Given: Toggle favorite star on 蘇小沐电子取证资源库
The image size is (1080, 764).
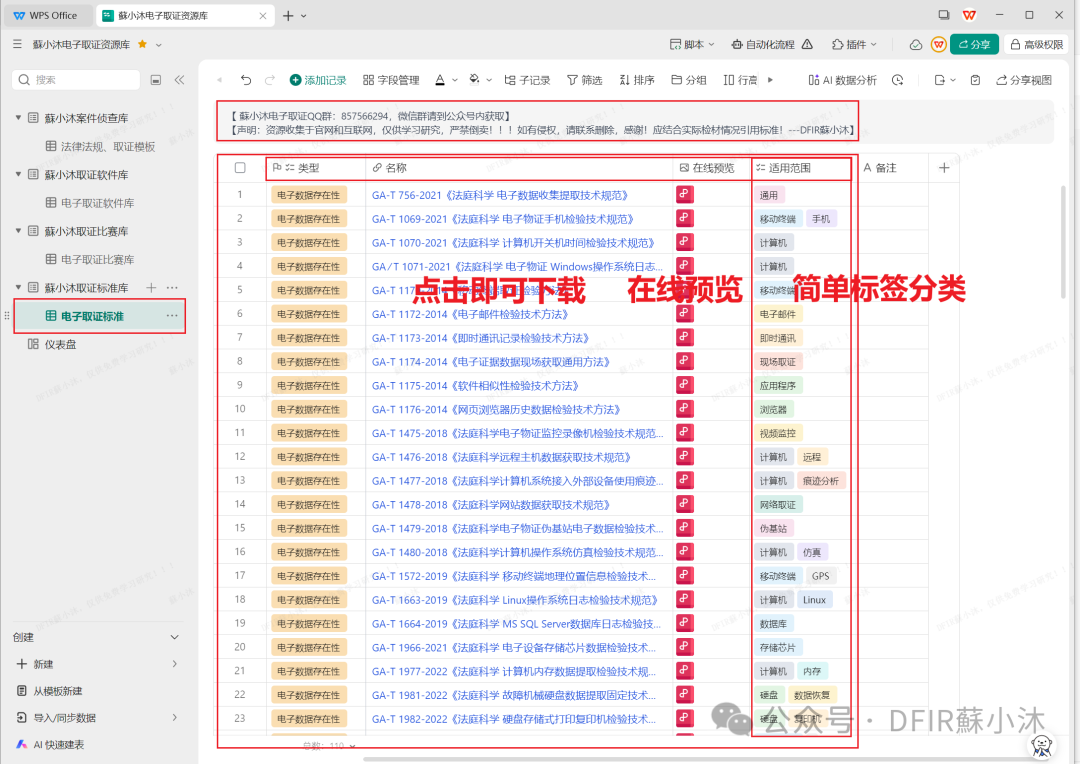Looking at the screenshot, I should pos(142,45).
